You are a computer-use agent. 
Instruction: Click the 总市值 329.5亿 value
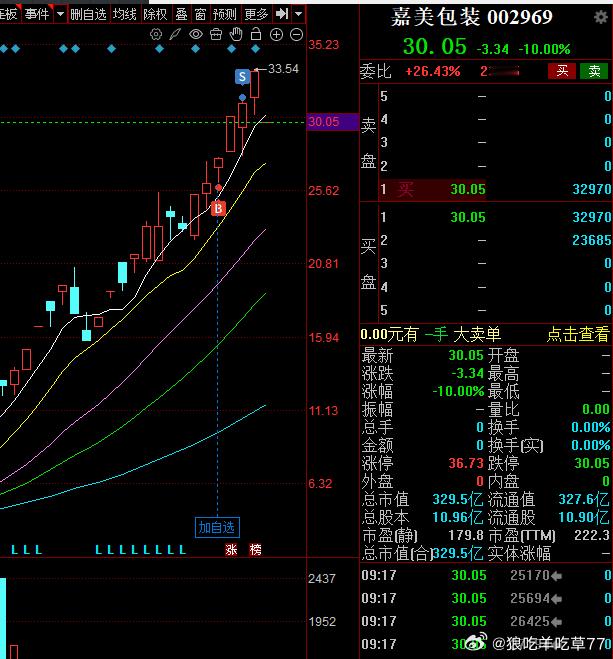pos(458,499)
